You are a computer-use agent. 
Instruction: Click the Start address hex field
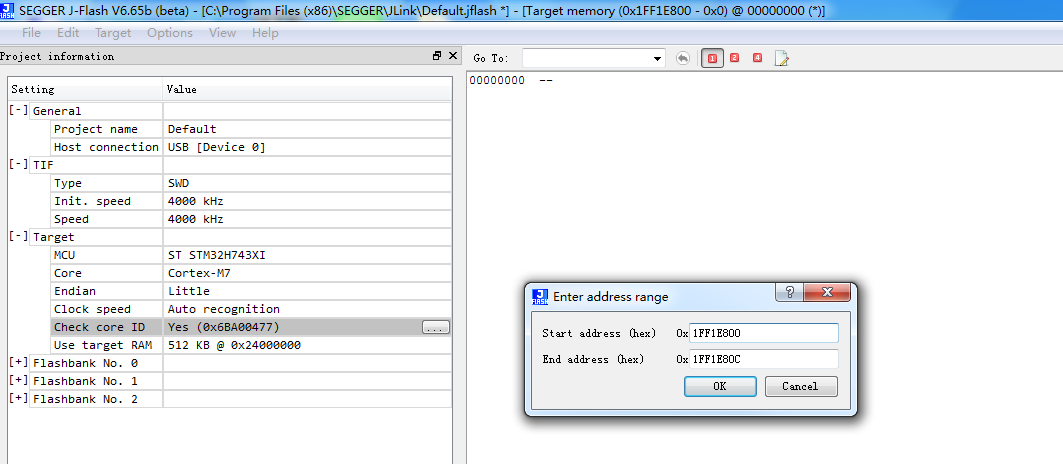coord(763,333)
